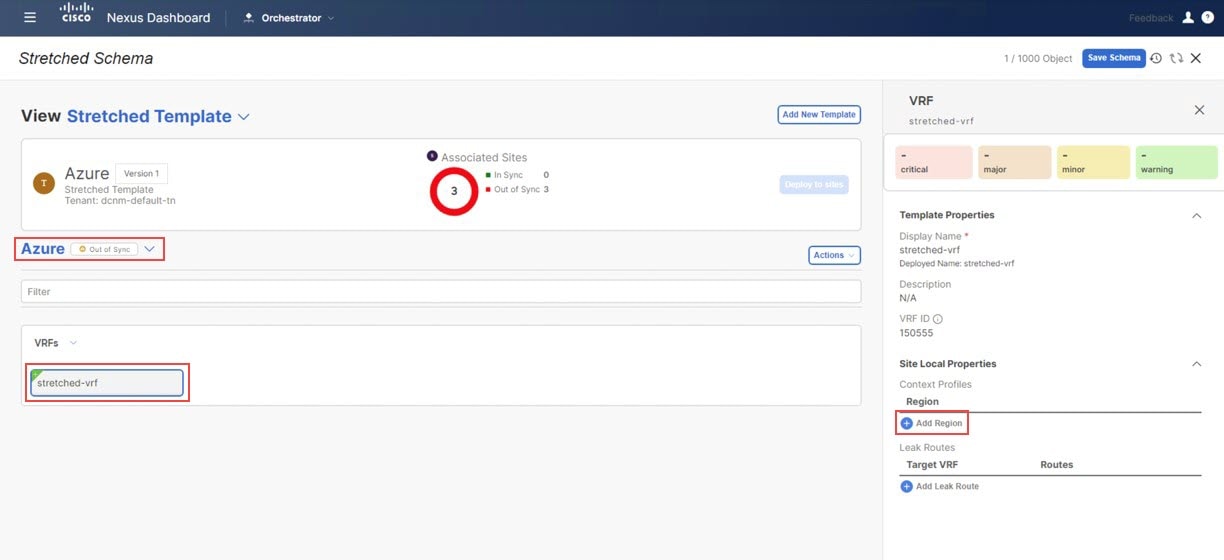1224x560 pixels.
Task: Click the Out of Sync 3 legend entry
Action: pyautogui.click(x=518, y=189)
